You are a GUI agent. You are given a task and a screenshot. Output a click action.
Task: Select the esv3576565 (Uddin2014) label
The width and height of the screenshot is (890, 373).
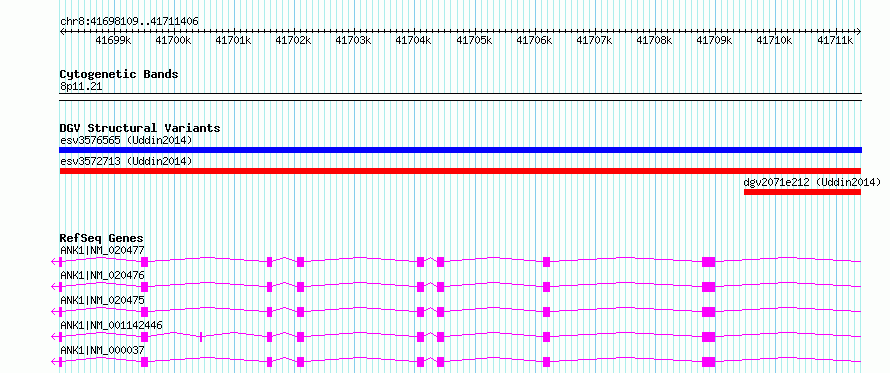click(x=126, y=140)
